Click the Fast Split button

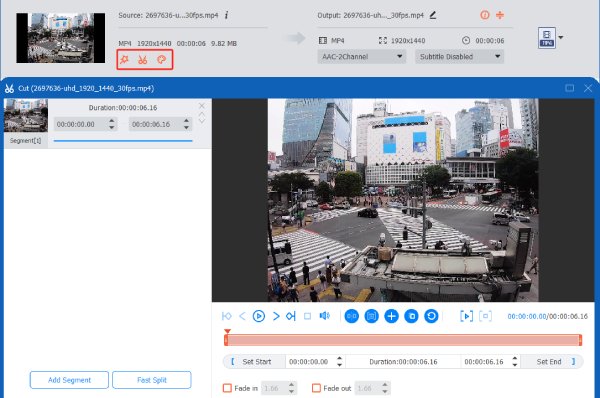(x=152, y=380)
